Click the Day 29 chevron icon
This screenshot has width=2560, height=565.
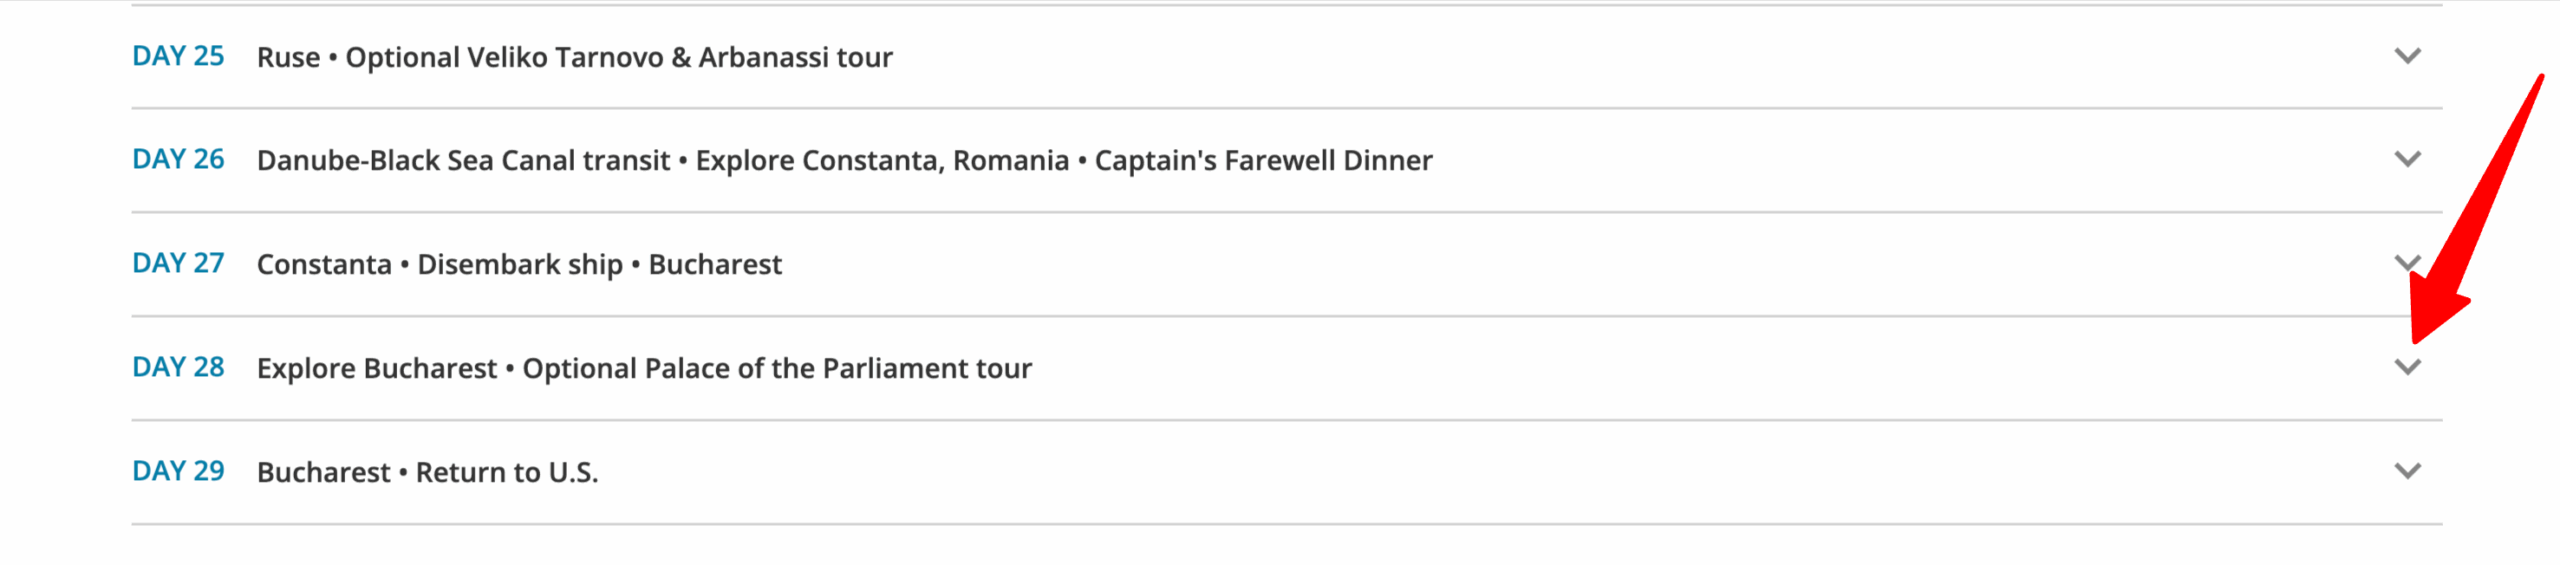coord(2407,471)
